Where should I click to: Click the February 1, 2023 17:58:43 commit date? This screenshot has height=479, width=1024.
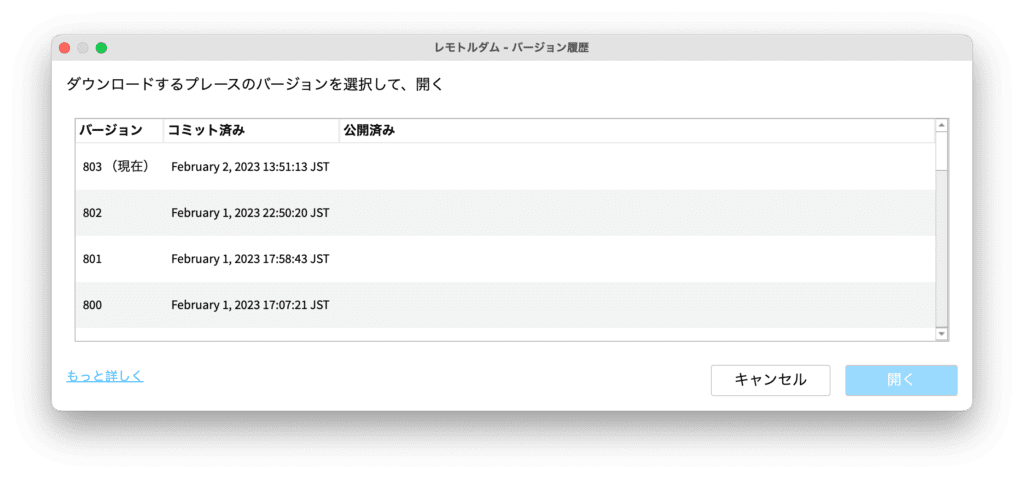point(250,259)
